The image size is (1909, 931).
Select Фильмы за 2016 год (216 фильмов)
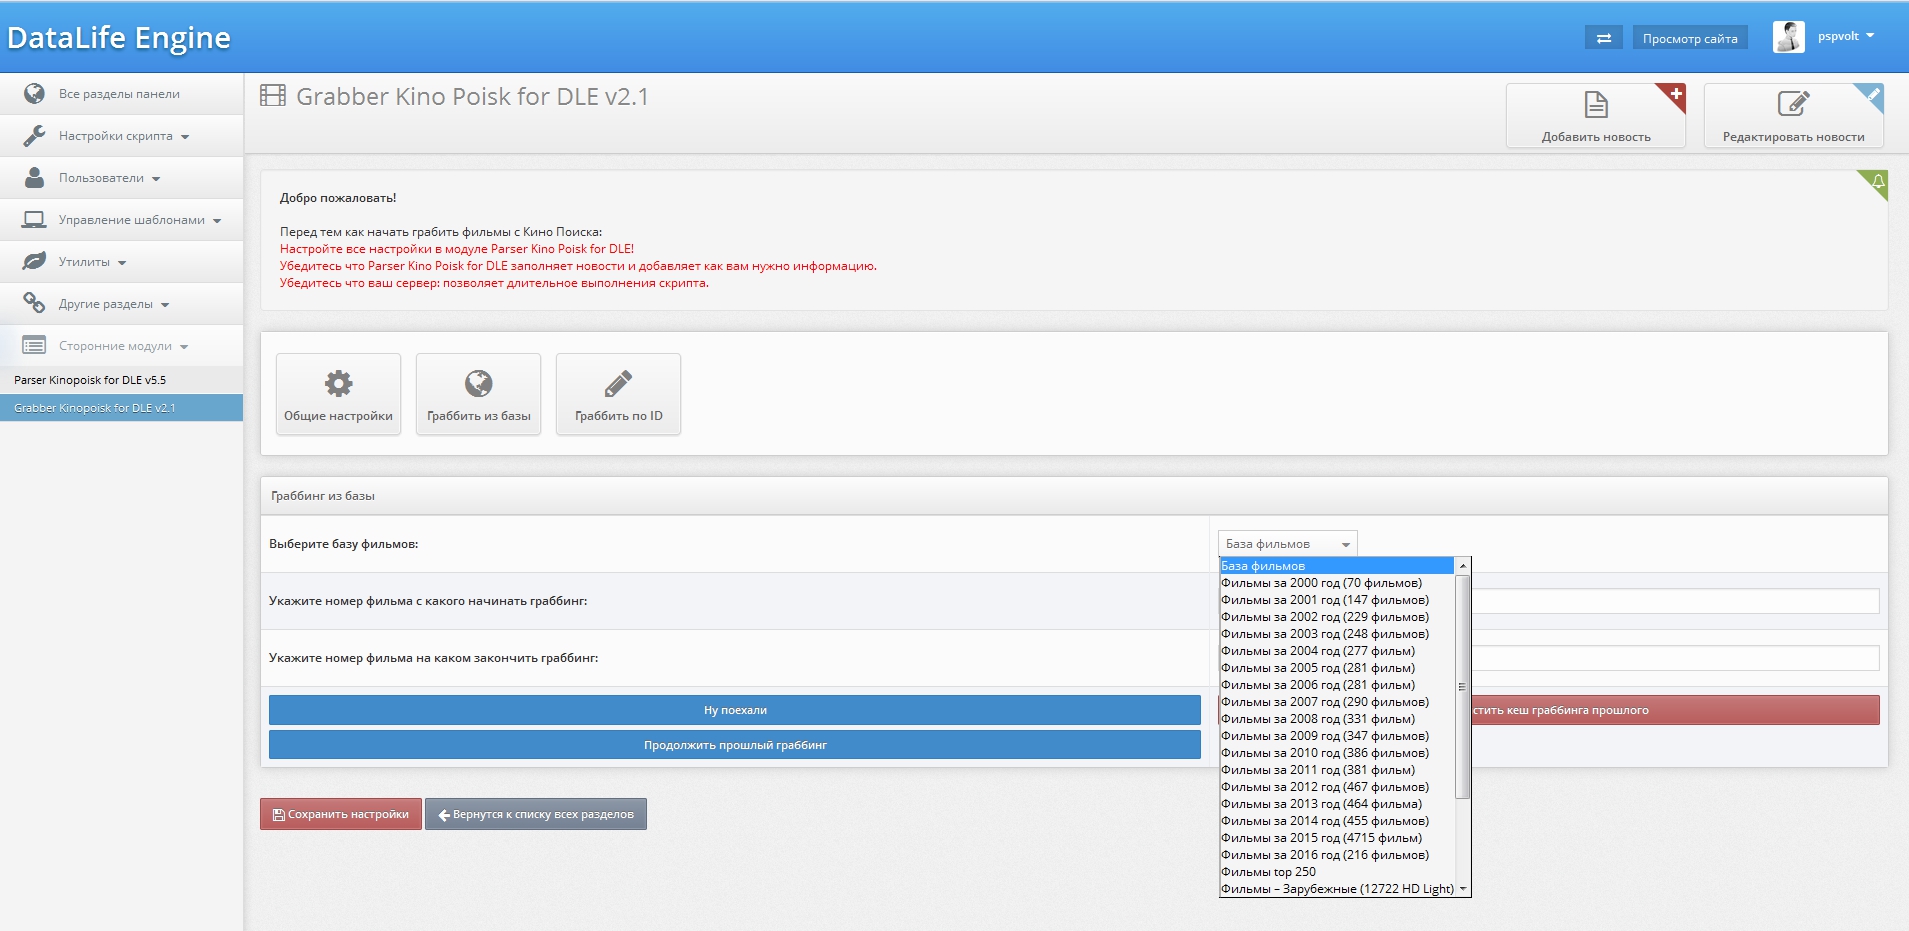tap(1337, 855)
